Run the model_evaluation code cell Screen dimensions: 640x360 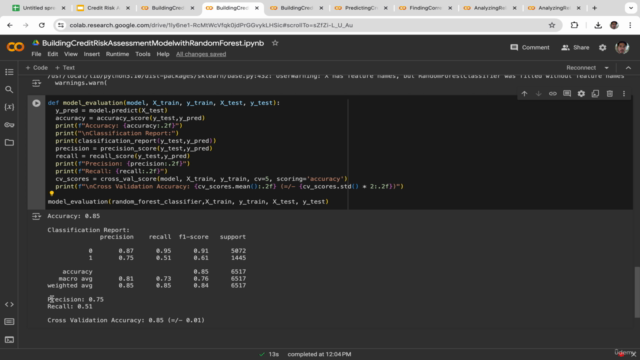[36, 103]
